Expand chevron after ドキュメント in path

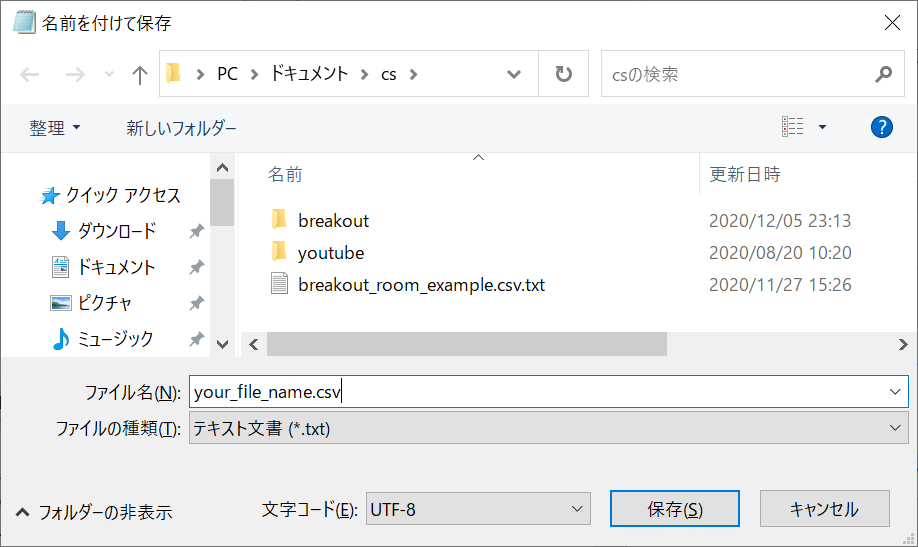pyautogui.click(x=364, y=74)
